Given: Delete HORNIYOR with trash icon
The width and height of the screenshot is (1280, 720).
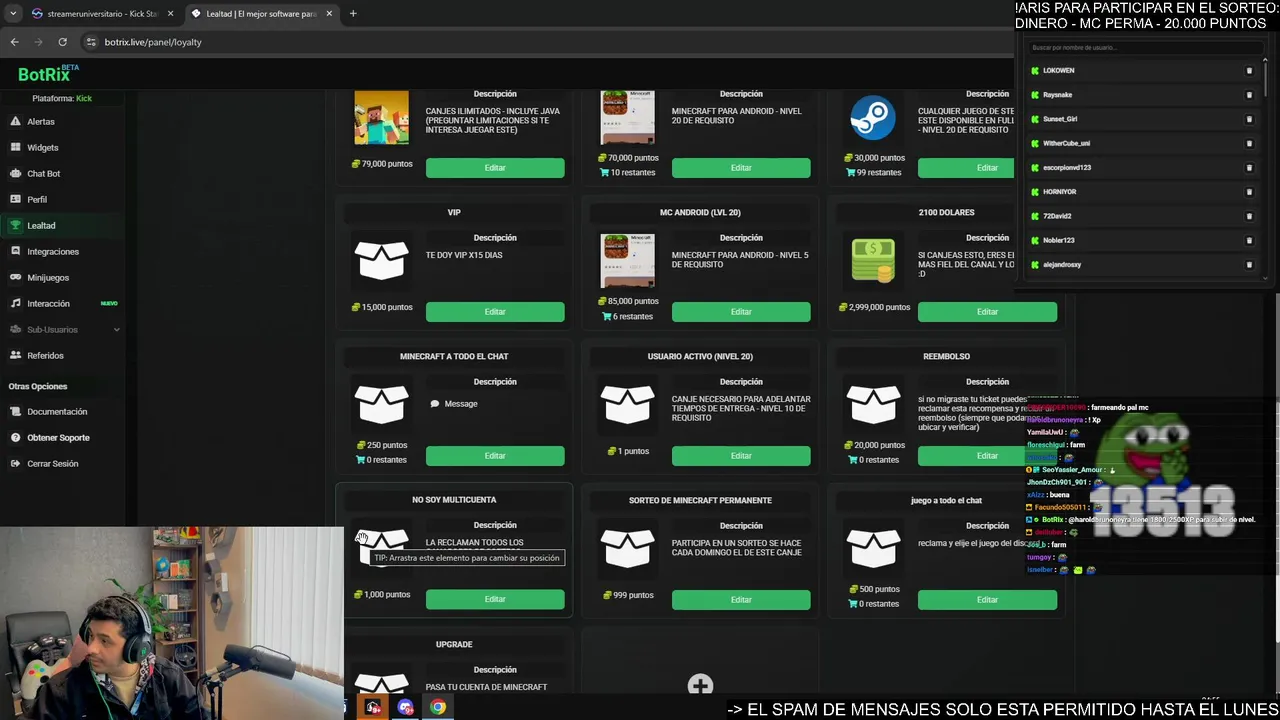Looking at the screenshot, I should (x=1249, y=192).
